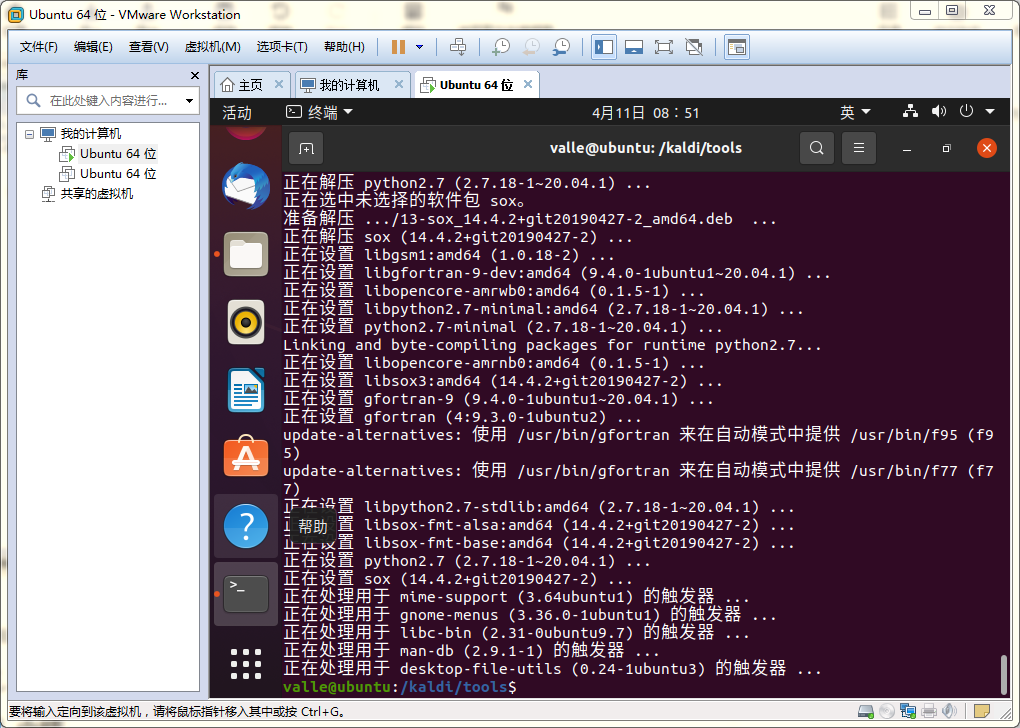
Task: Open the 虚拟机(M) menu
Action: tap(212, 47)
